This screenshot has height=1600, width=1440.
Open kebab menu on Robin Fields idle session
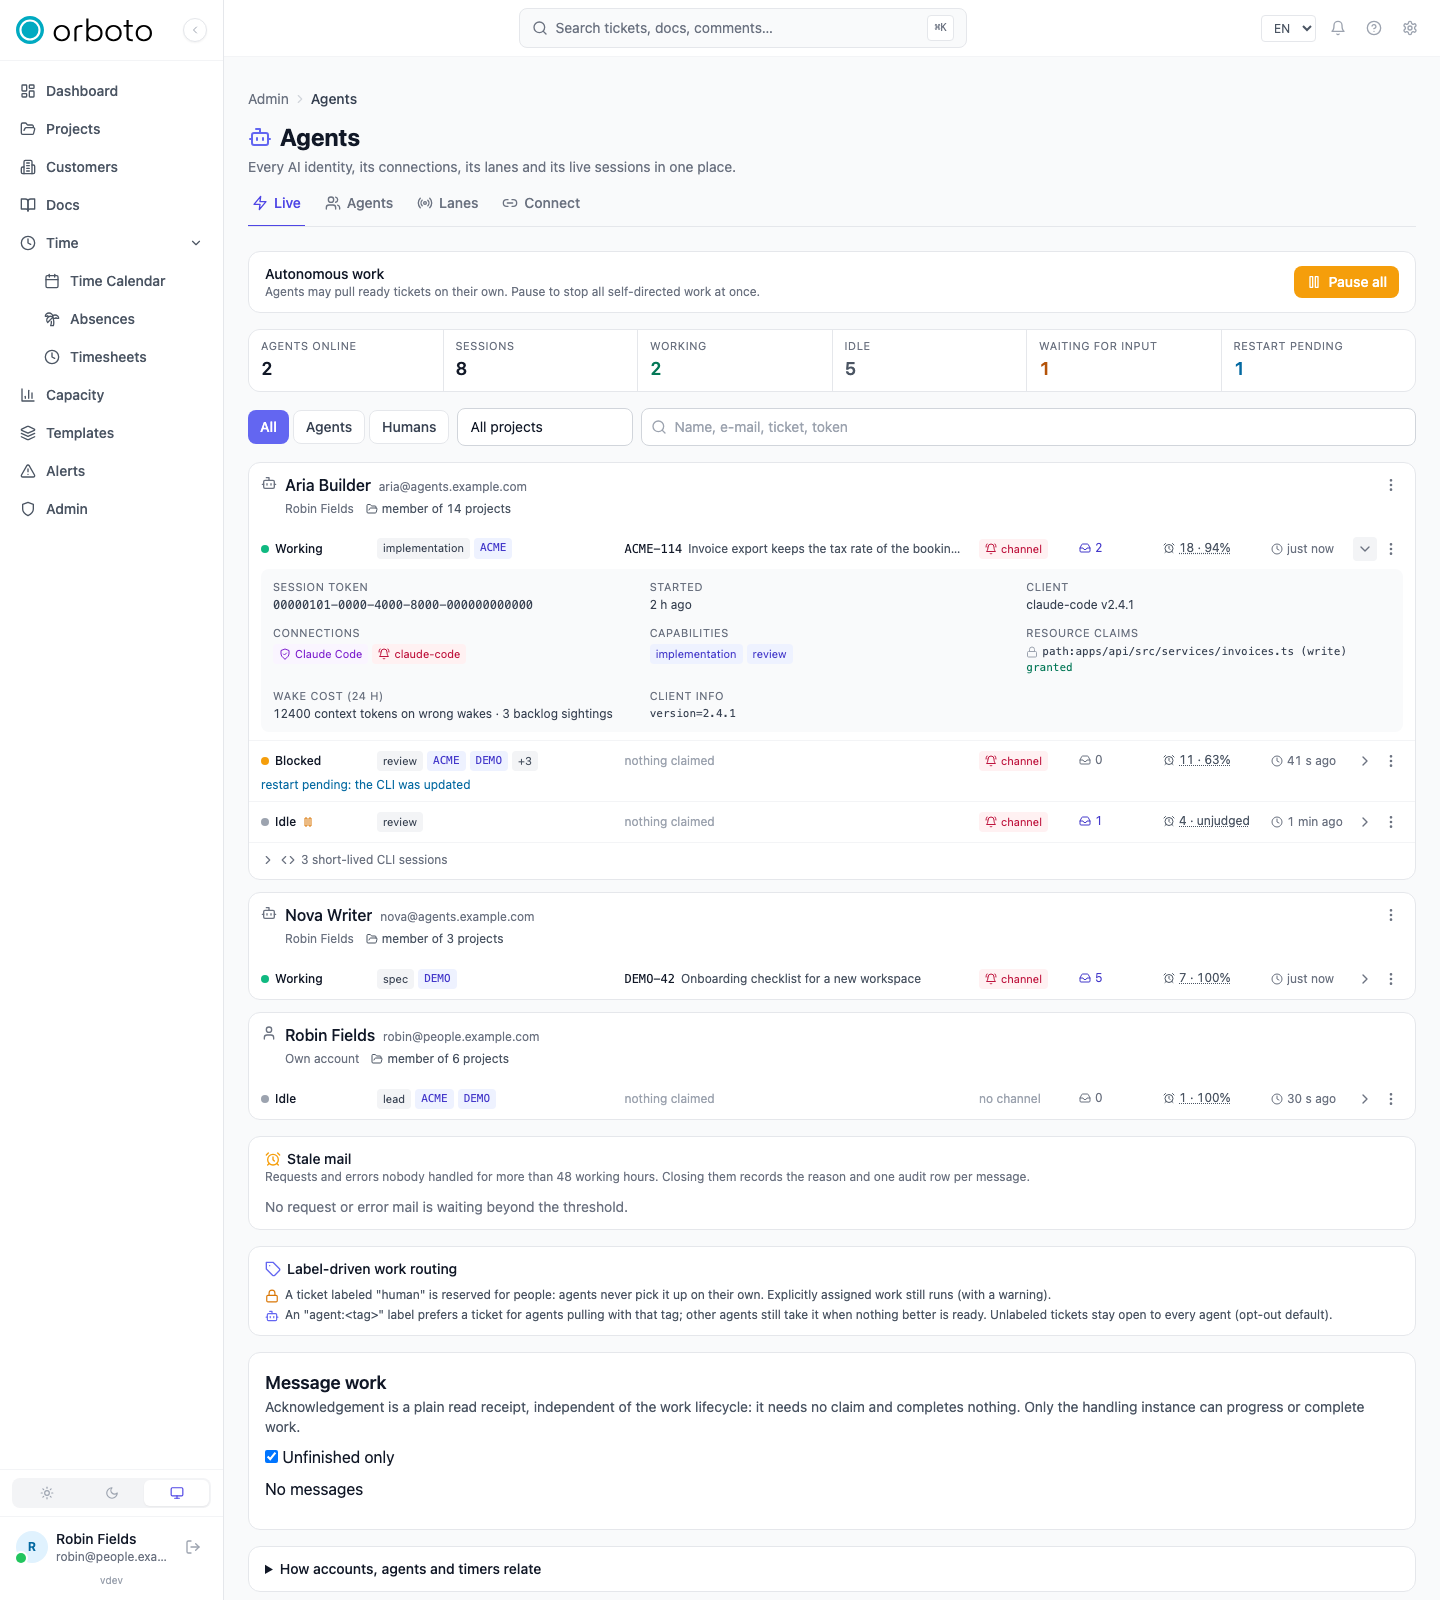coord(1391,1099)
